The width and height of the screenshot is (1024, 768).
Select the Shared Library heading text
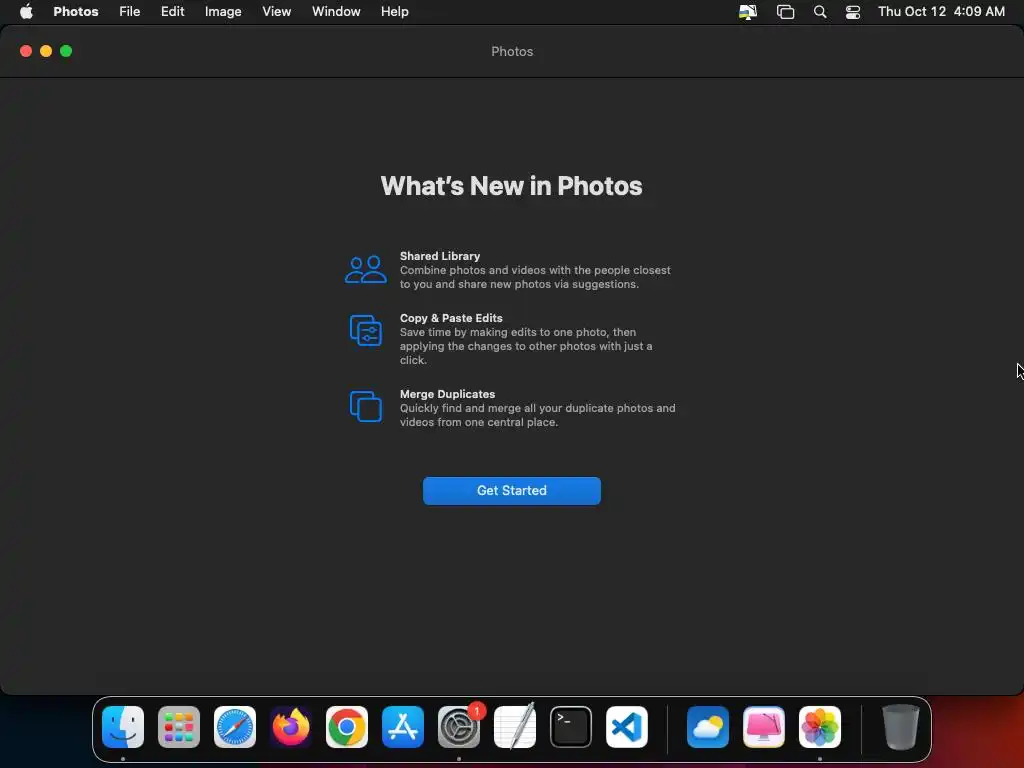pos(440,256)
